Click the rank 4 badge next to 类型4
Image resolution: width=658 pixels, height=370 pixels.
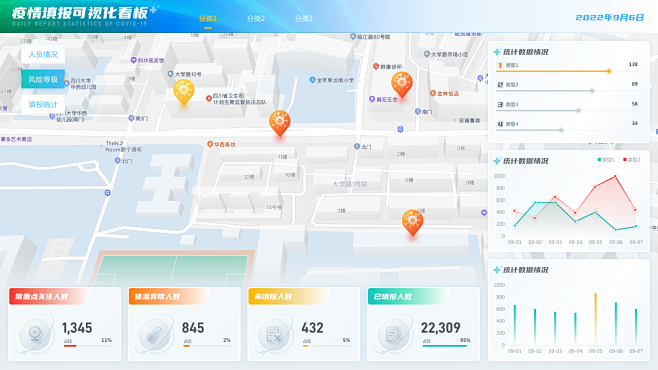click(500, 124)
